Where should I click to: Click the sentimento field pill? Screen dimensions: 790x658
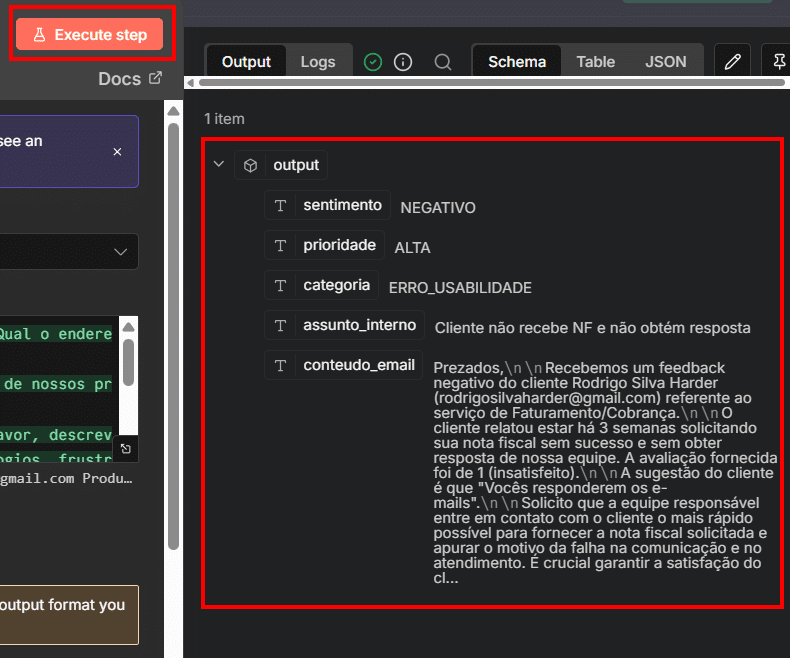coord(327,205)
